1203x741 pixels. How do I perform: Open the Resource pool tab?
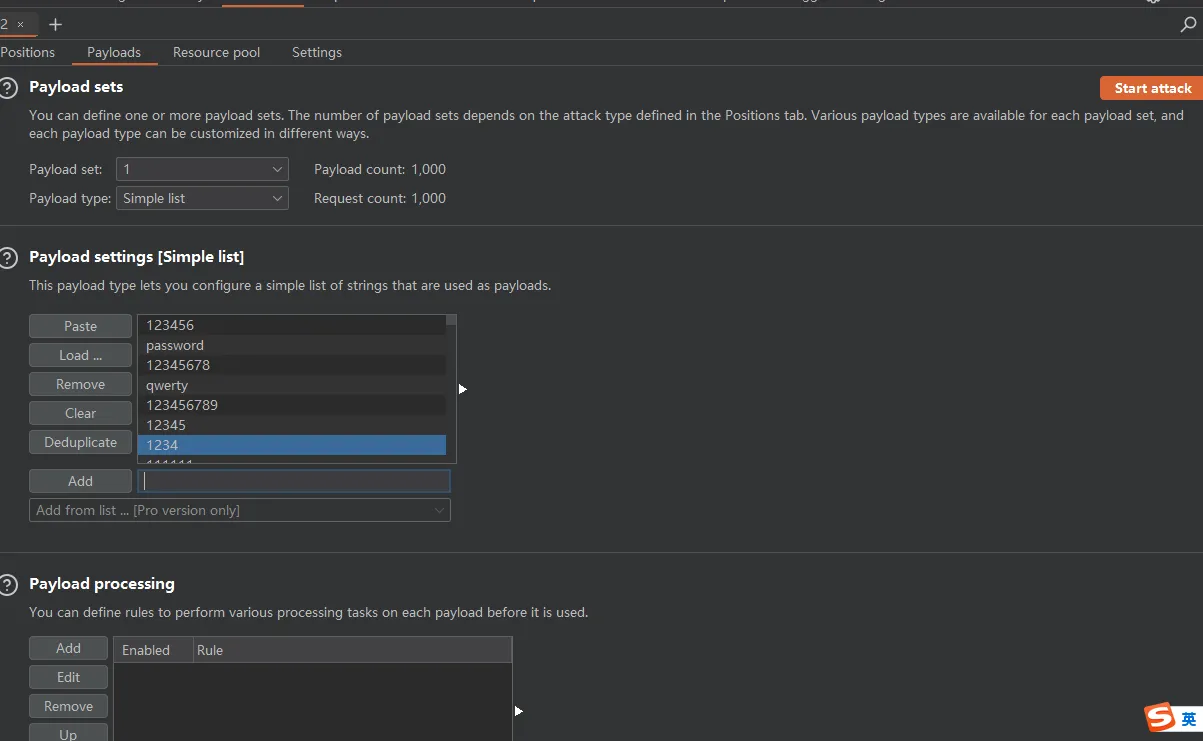pyautogui.click(x=216, y=52)
